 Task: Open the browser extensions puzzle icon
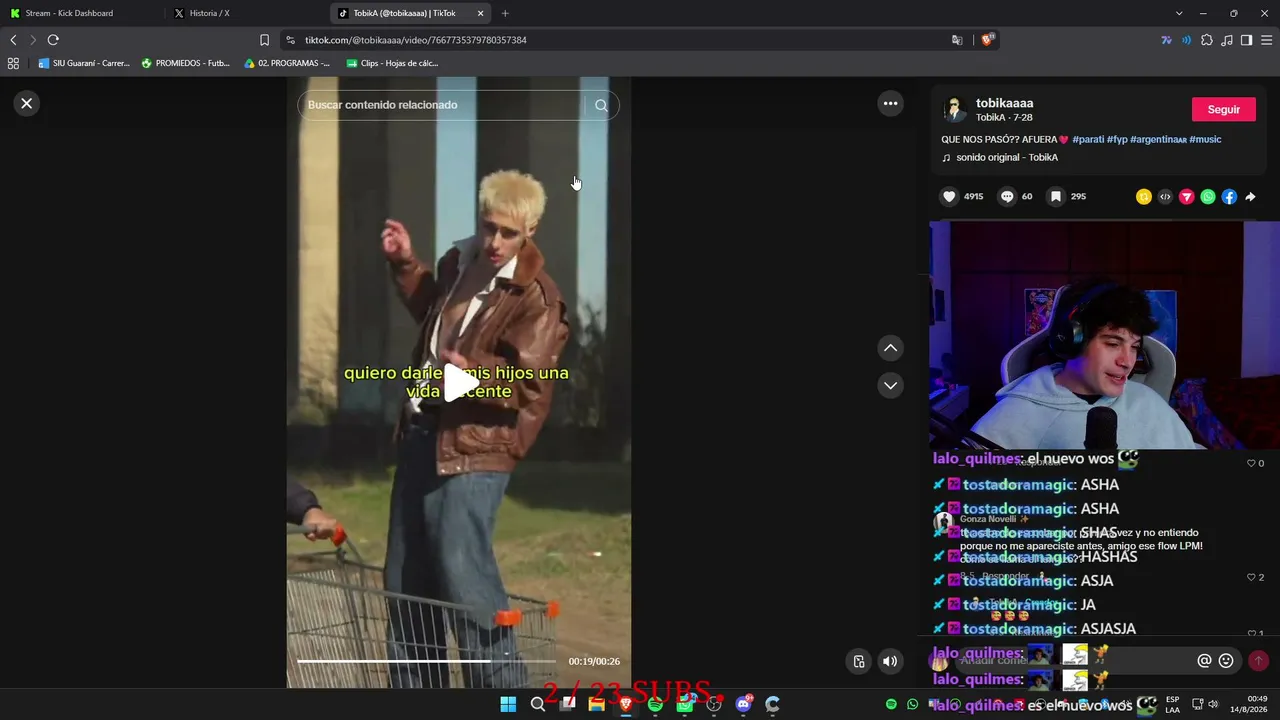click(1207, 40)
